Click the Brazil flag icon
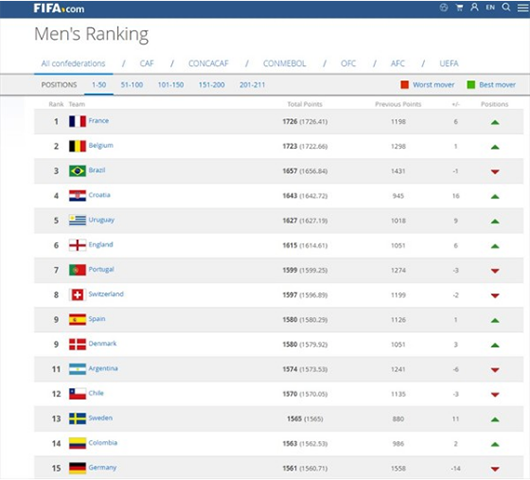 click(x=77, y=171)
